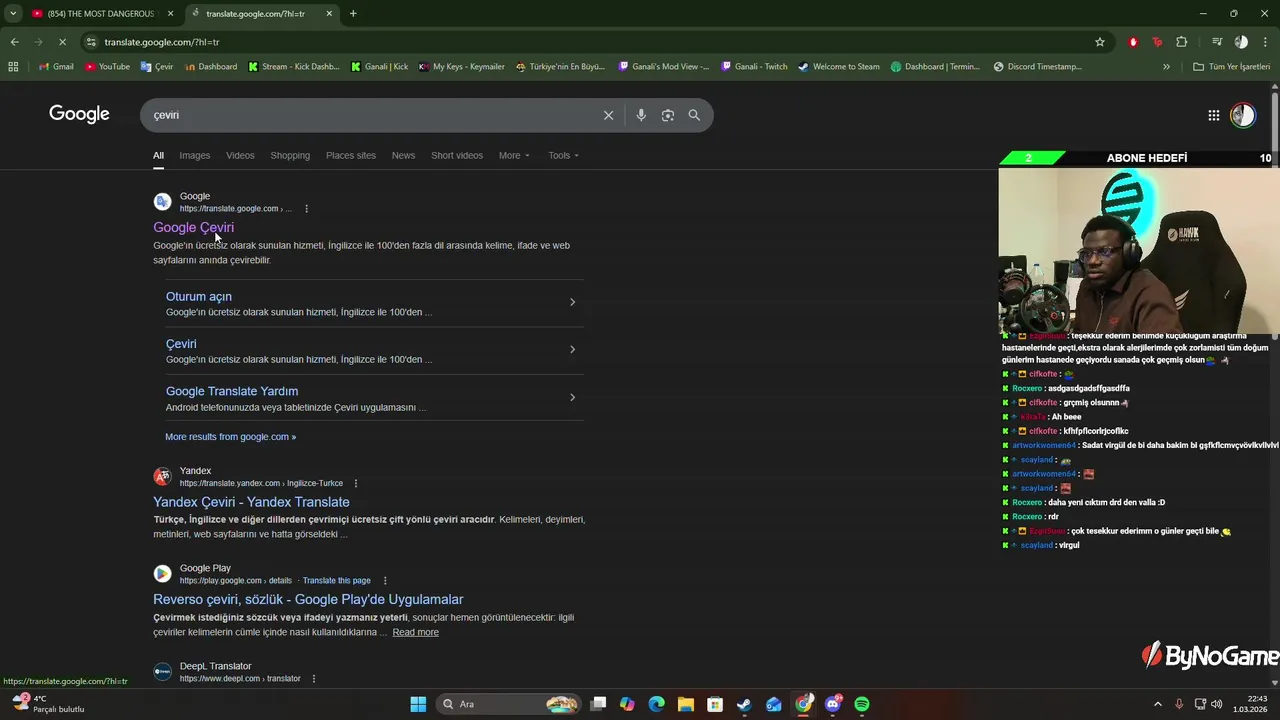Select the Short videos search tab
Viewport: 1280px width, 720px height.
click(457, 155)
